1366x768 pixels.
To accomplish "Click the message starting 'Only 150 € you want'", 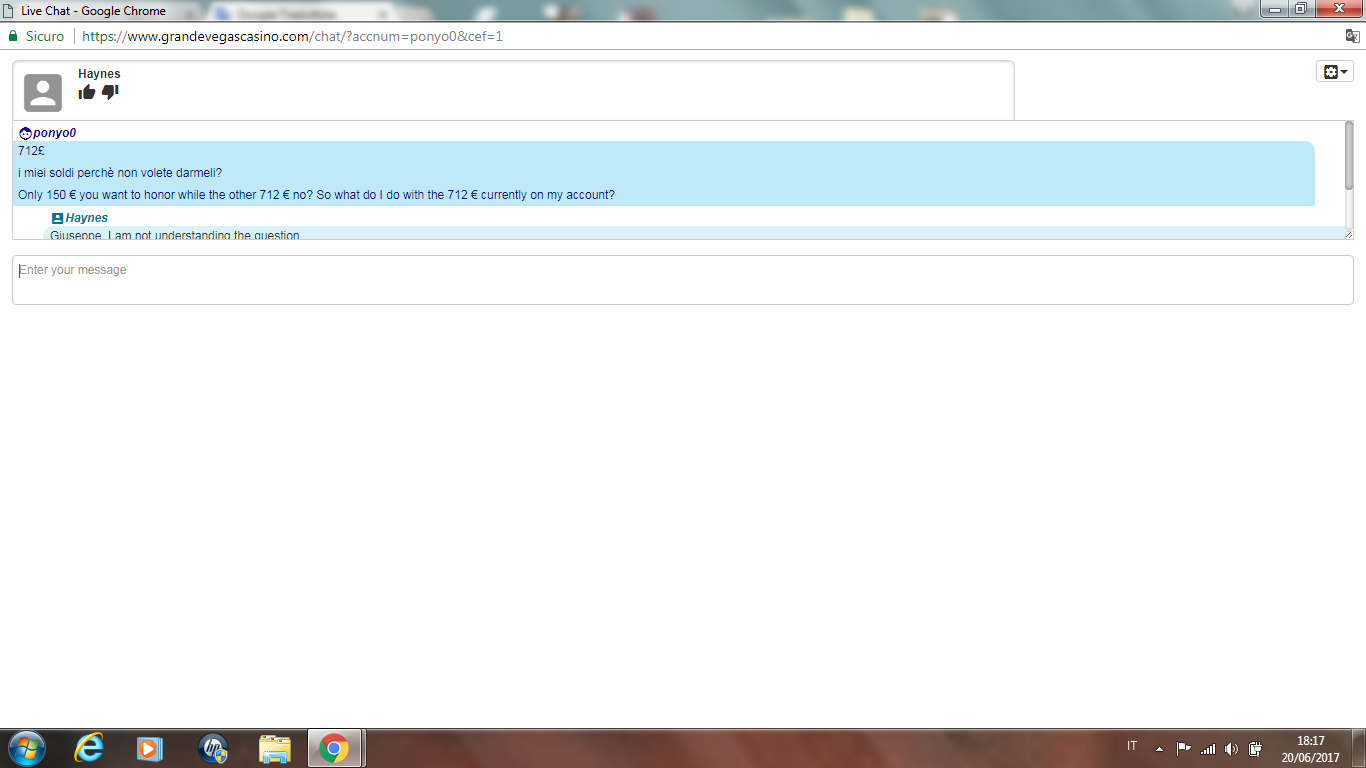I will [x=316, y=195].
